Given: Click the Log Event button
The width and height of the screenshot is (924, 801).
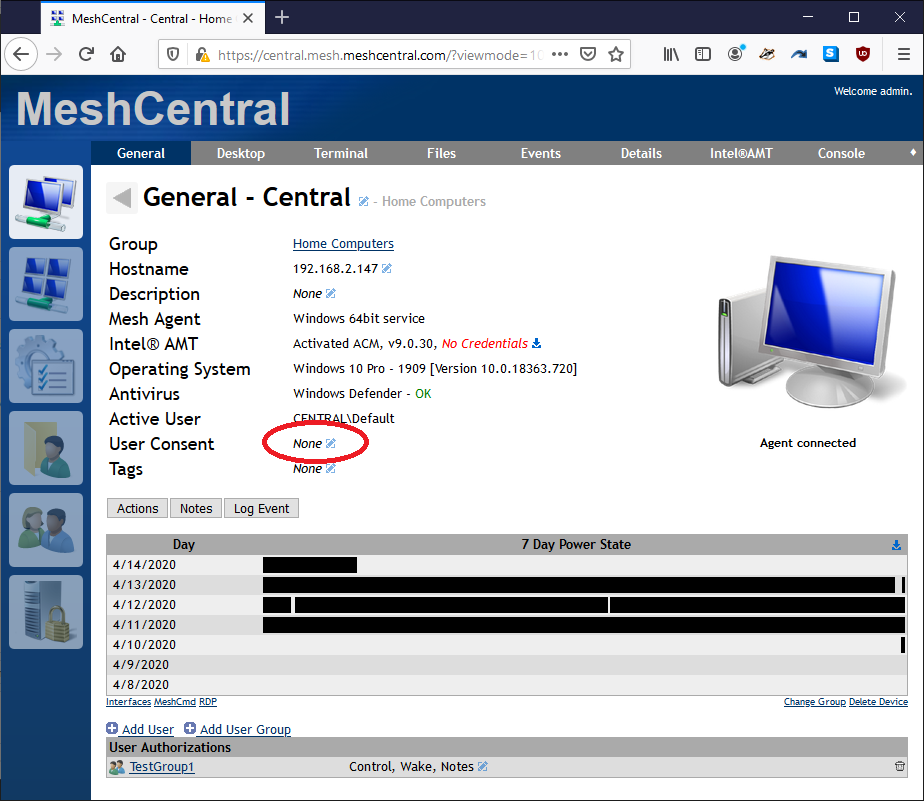Looking at the screenshot, I should (261, 508).
